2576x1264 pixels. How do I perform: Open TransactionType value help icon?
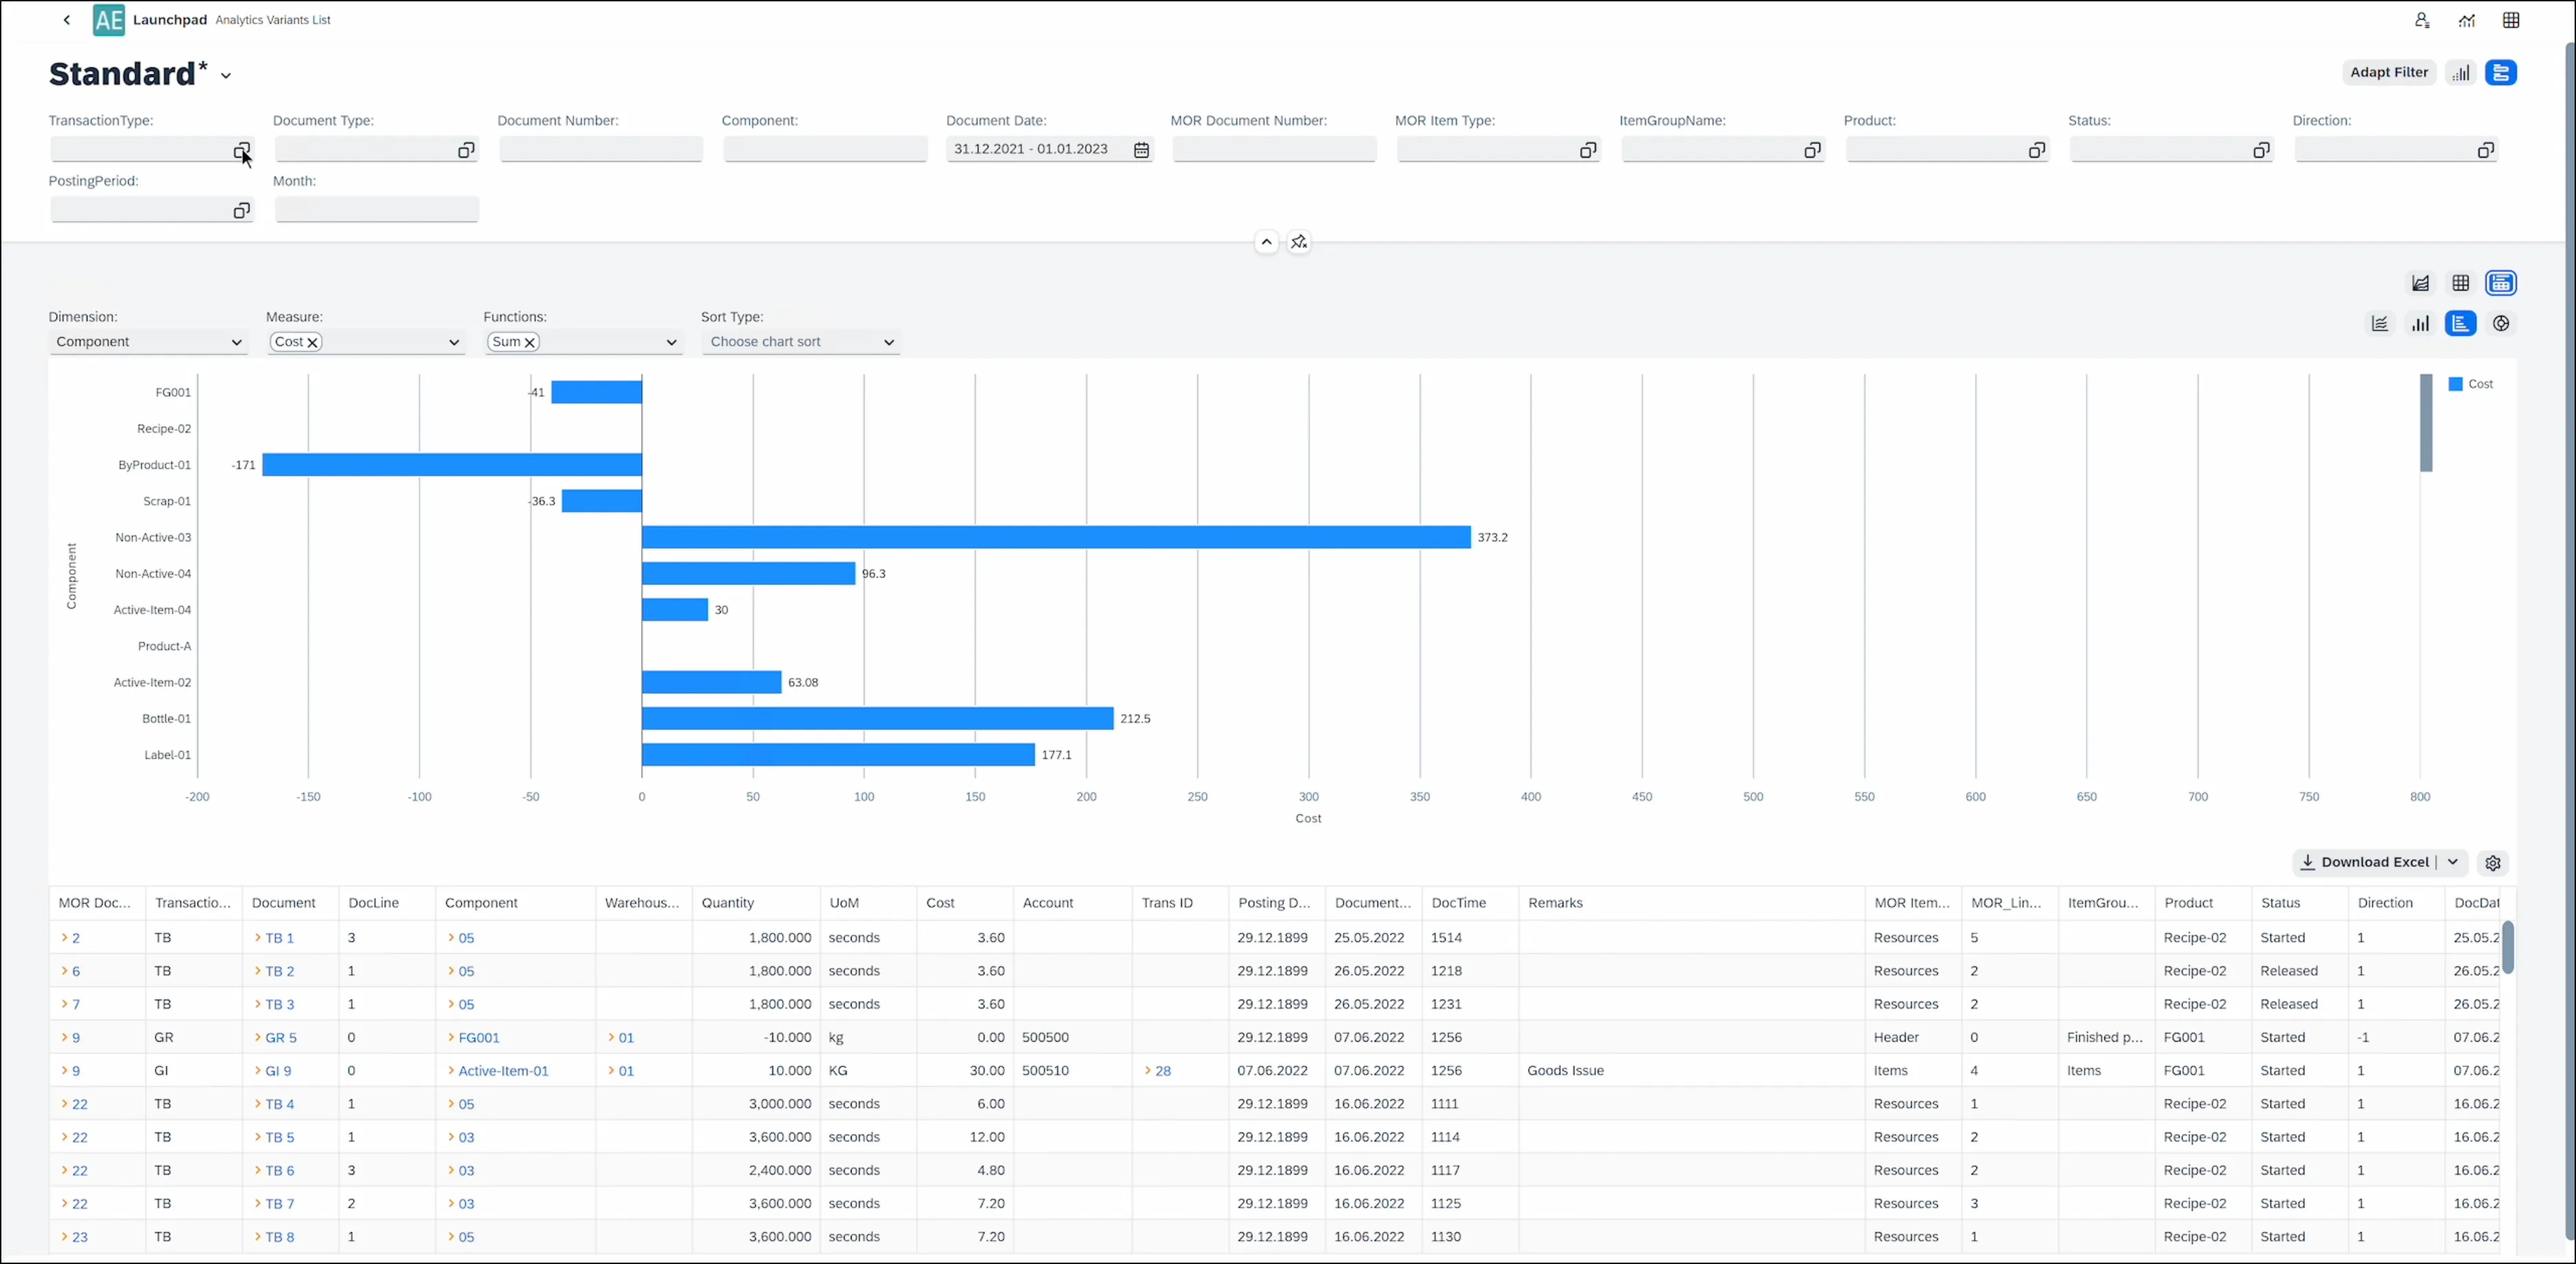[241, 150]
